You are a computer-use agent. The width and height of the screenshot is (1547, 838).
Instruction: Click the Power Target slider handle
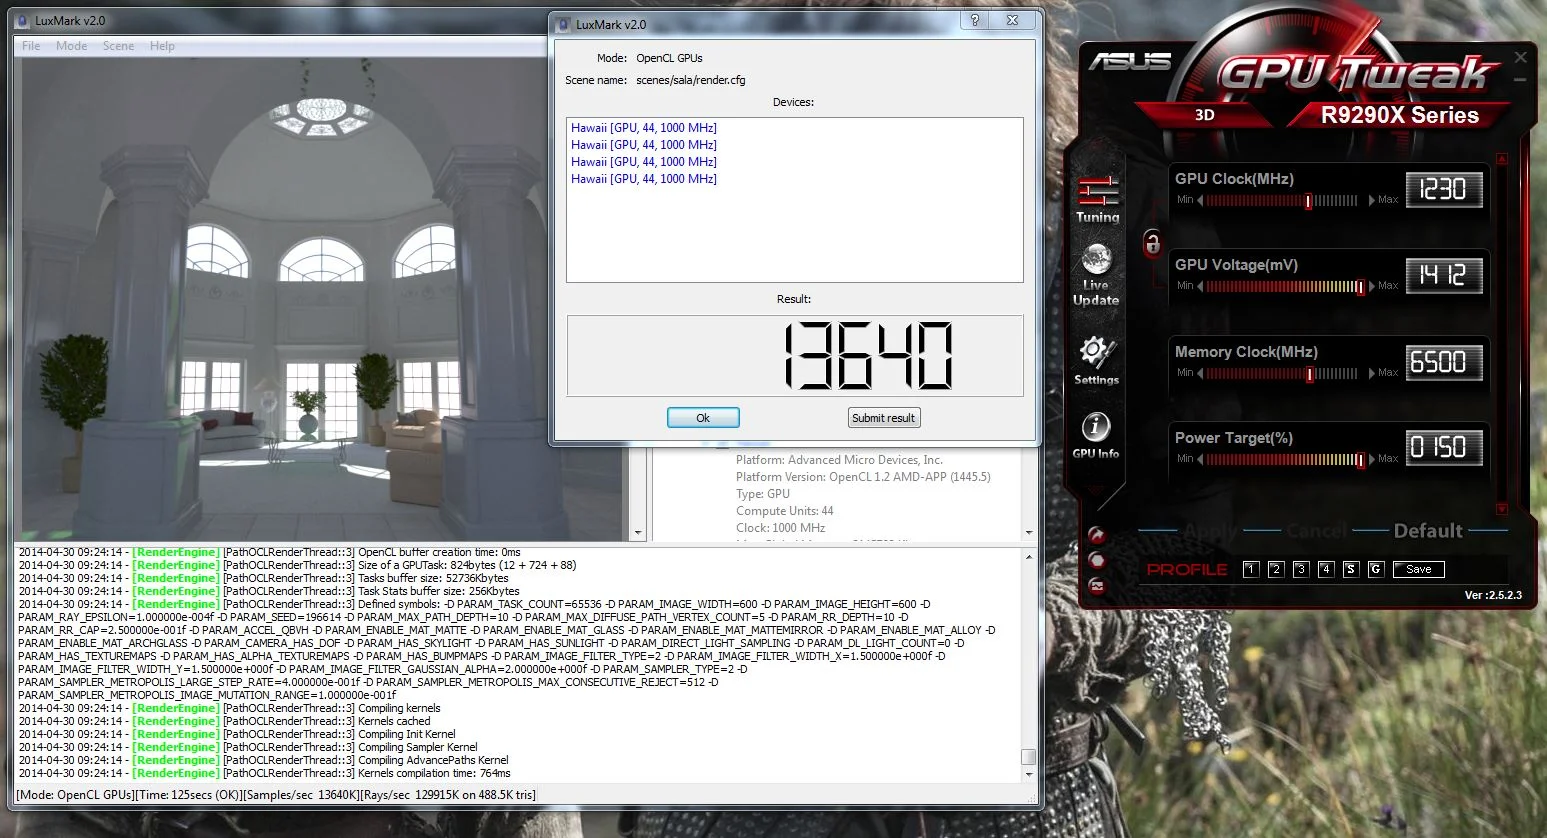click(x=1360, y=460)
